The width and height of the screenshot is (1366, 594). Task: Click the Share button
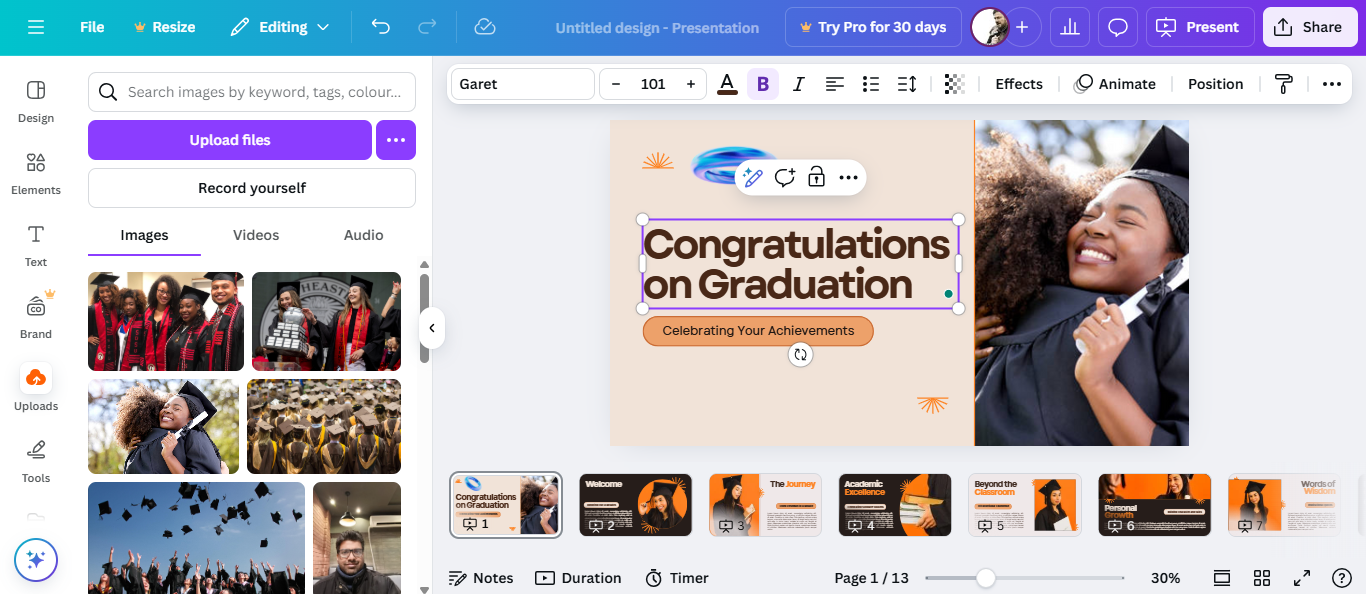(x=1310, y=27)
